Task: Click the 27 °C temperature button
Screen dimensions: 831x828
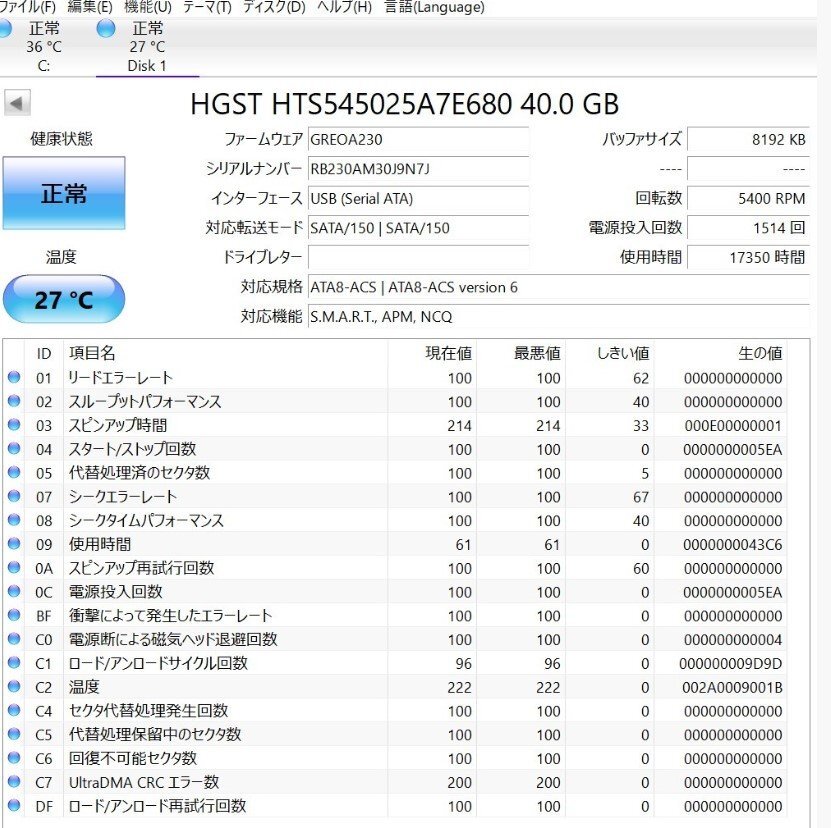Action: tap(64, 300)
